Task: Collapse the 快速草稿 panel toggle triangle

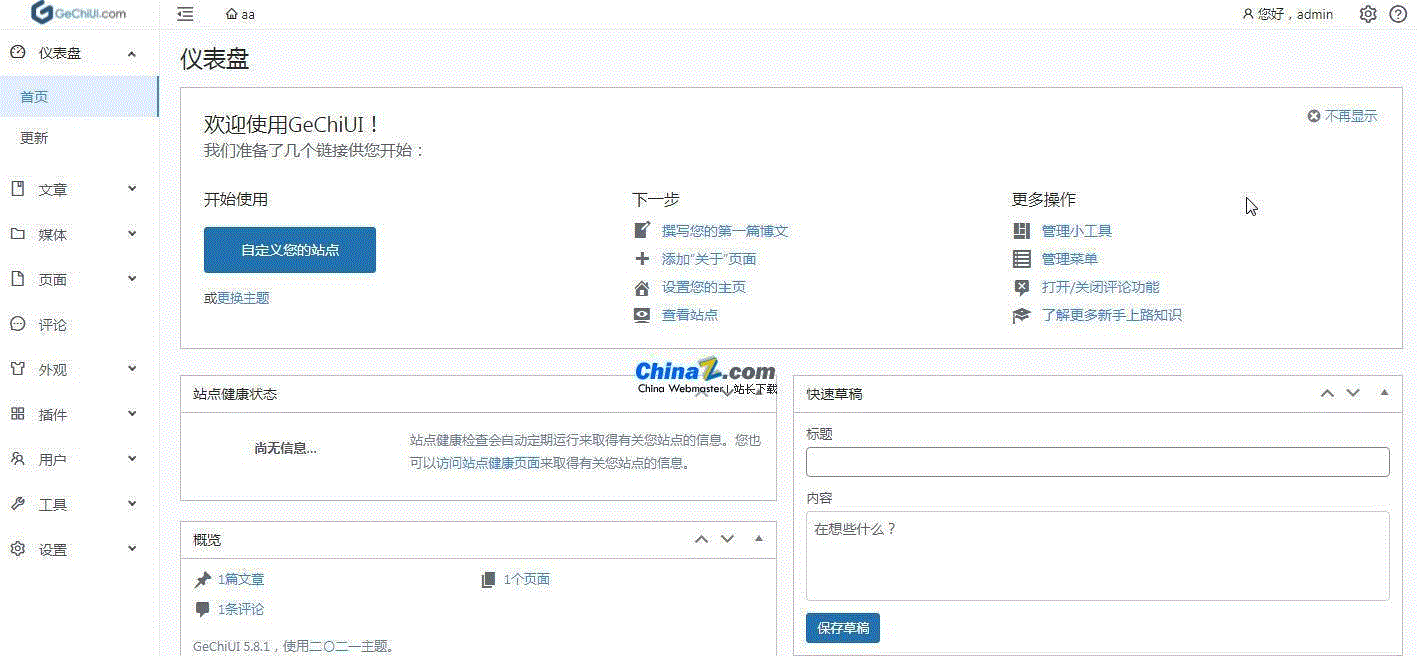Action: (x=1384, y=393)
